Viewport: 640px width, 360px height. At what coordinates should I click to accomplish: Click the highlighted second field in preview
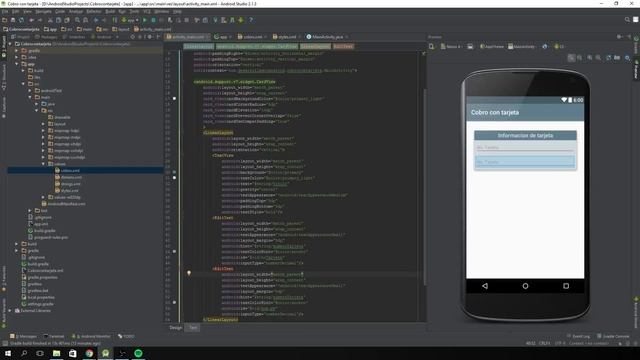(525, 162)
